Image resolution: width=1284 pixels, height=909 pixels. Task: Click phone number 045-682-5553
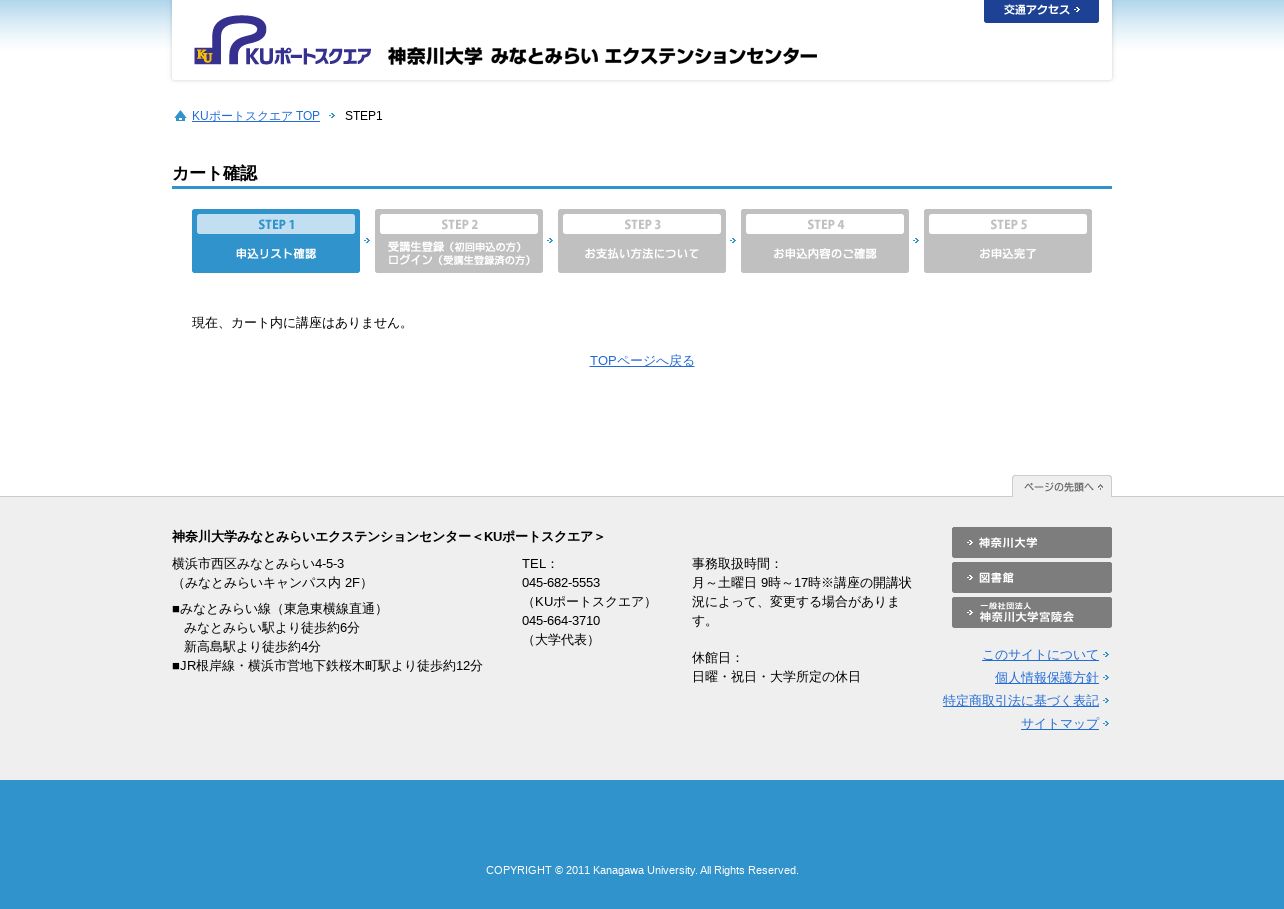click(x=561, y=583)
